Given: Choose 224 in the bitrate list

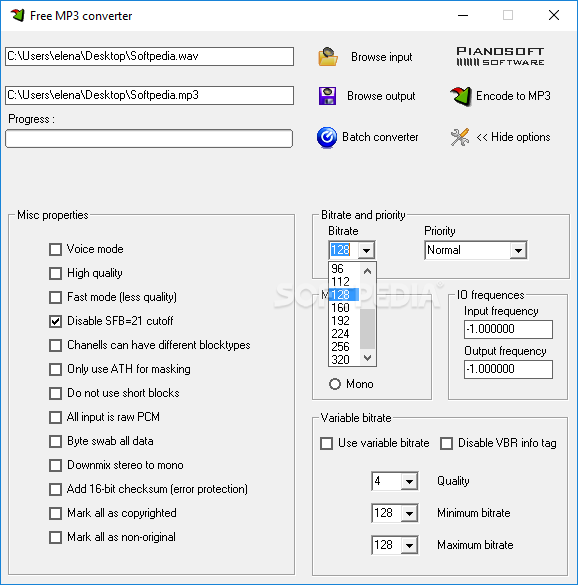Looking at the screenshot, I should pos(344,334).
